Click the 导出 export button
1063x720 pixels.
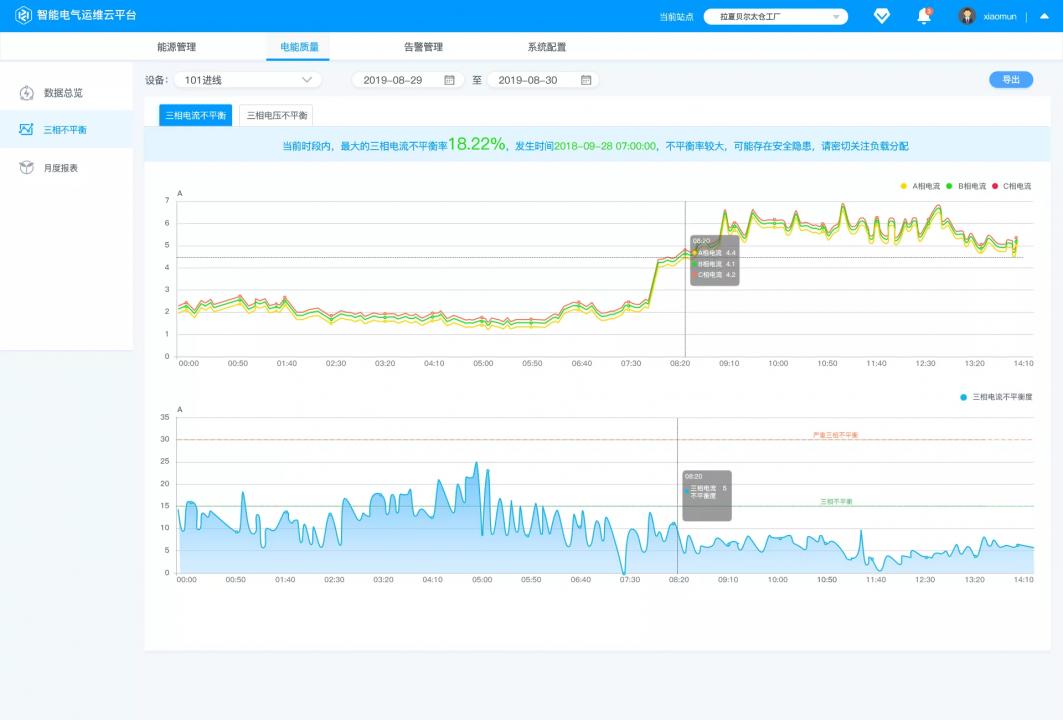coord(1010,80)
